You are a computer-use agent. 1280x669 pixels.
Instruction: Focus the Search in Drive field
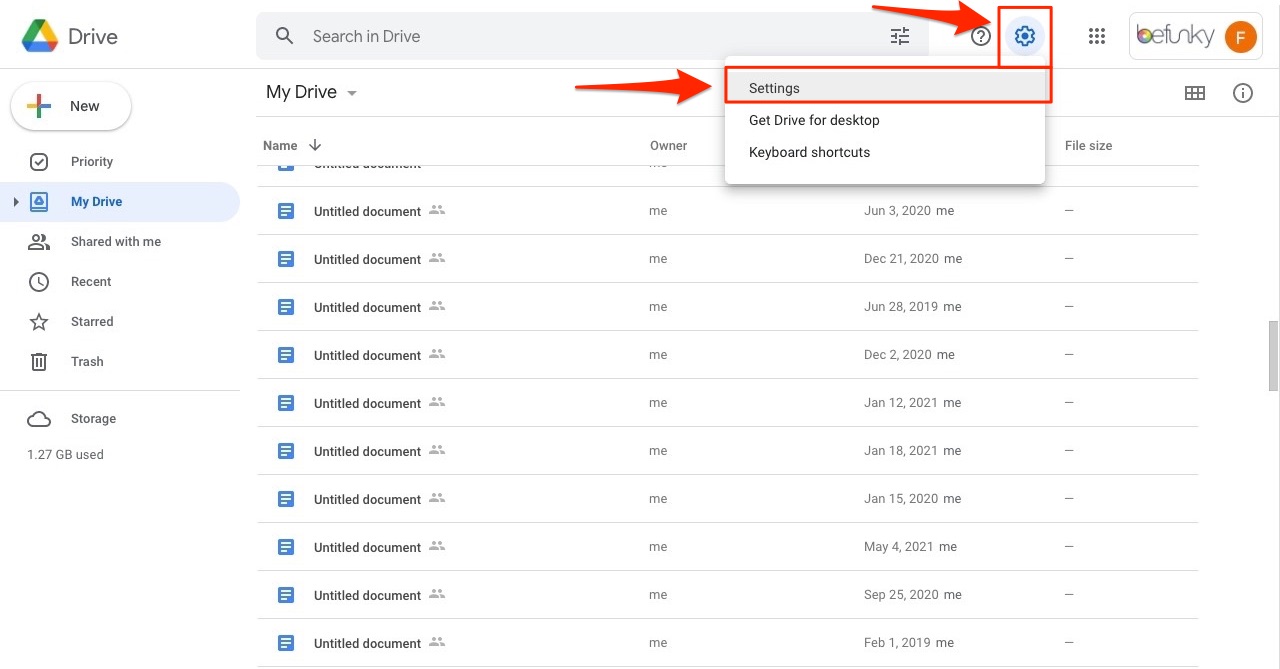pyautogui.click(x=592, y=37)
